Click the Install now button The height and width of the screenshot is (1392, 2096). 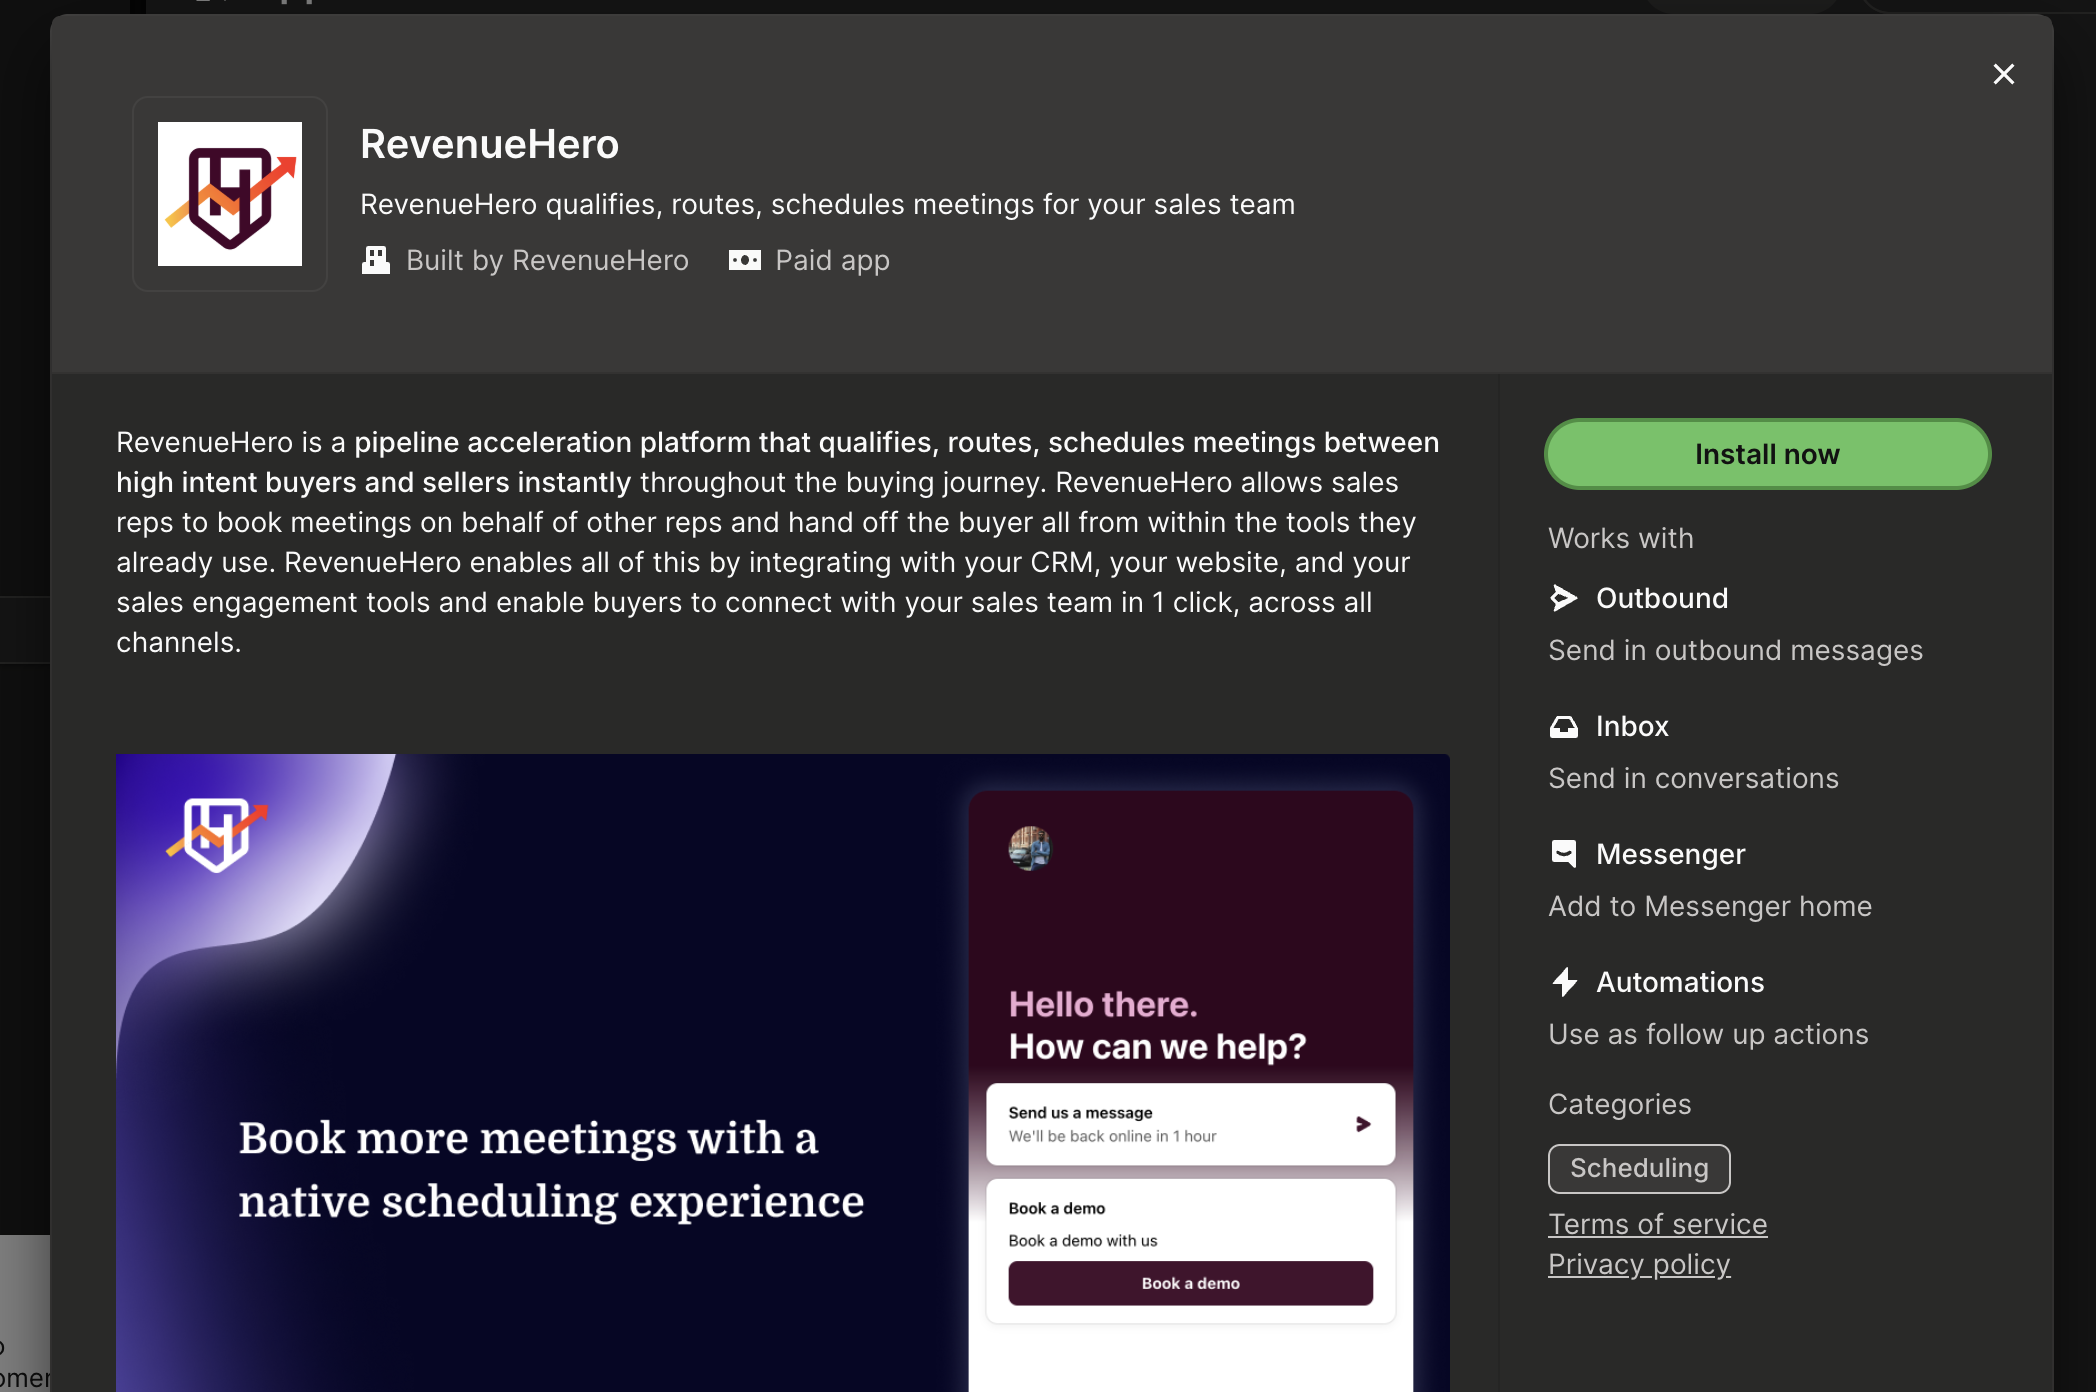[1767, 454]
